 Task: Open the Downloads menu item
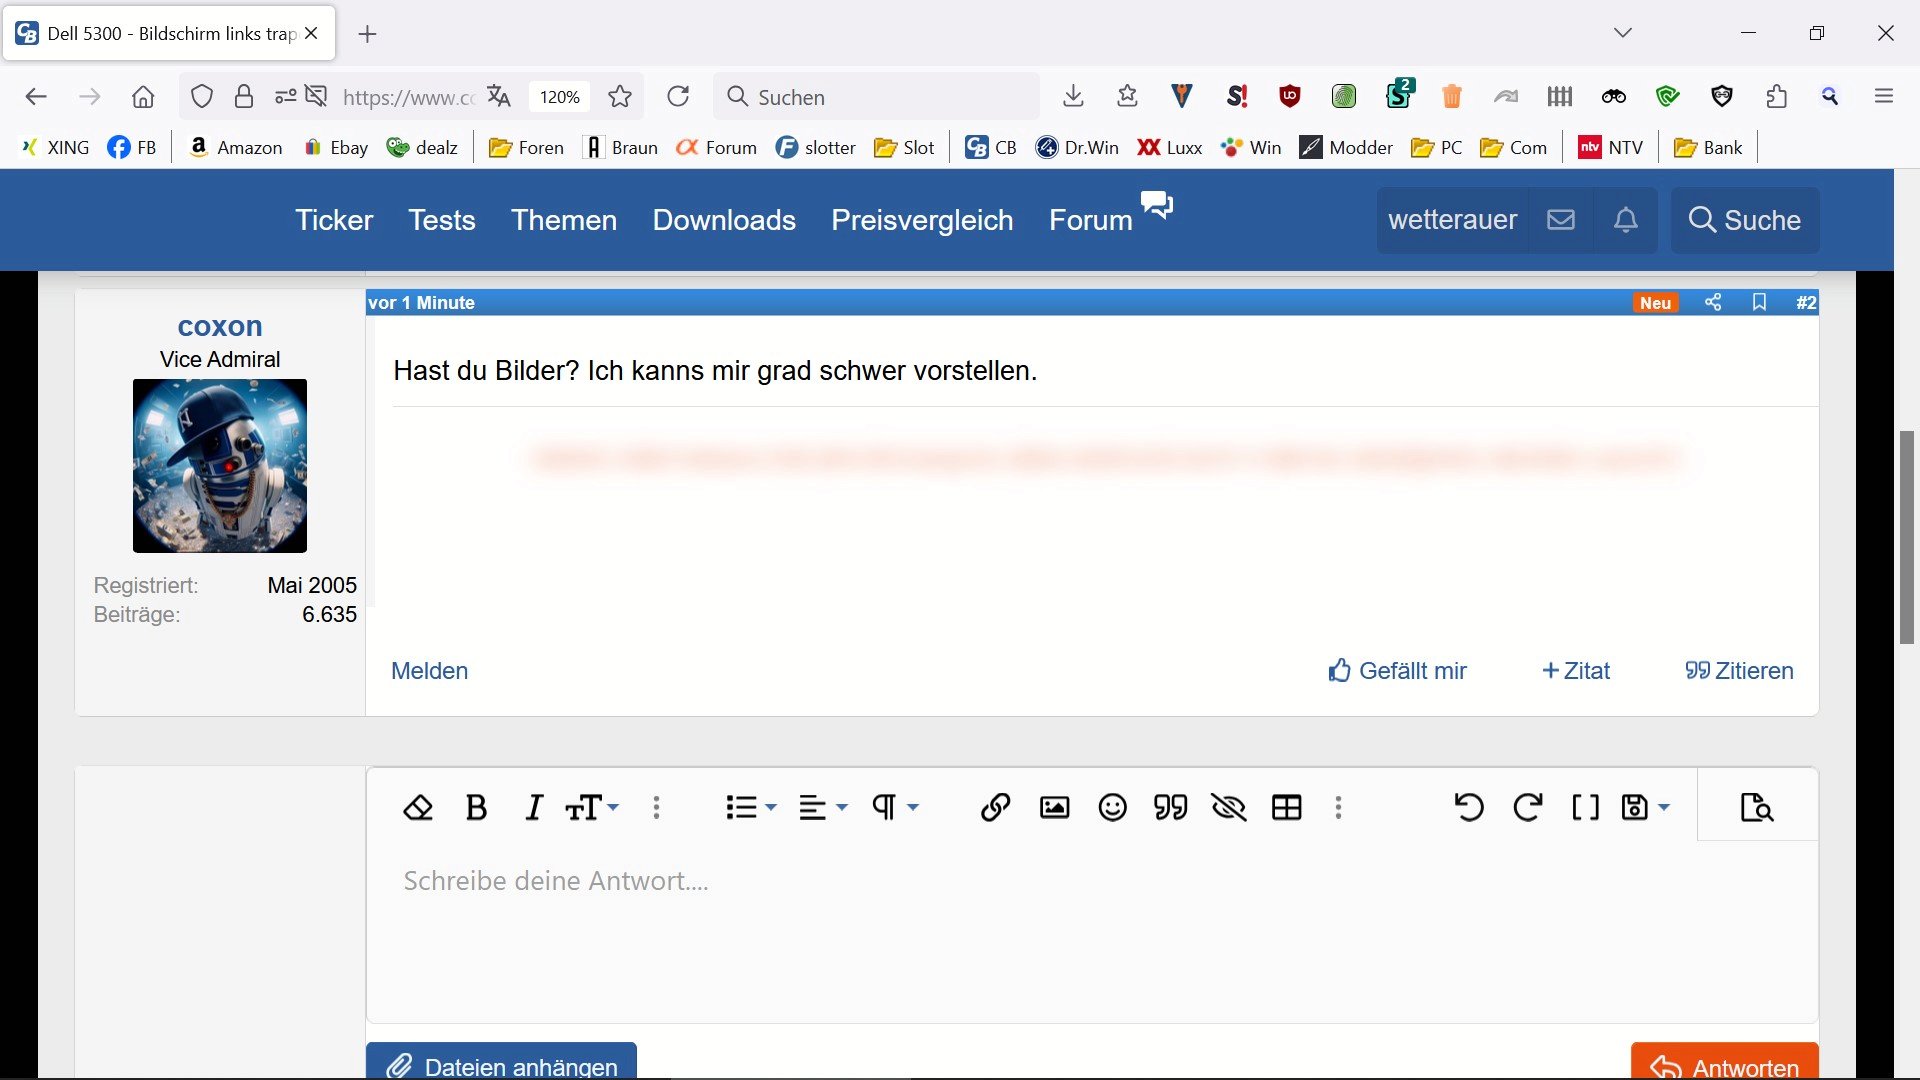click(x=724, y=220)
